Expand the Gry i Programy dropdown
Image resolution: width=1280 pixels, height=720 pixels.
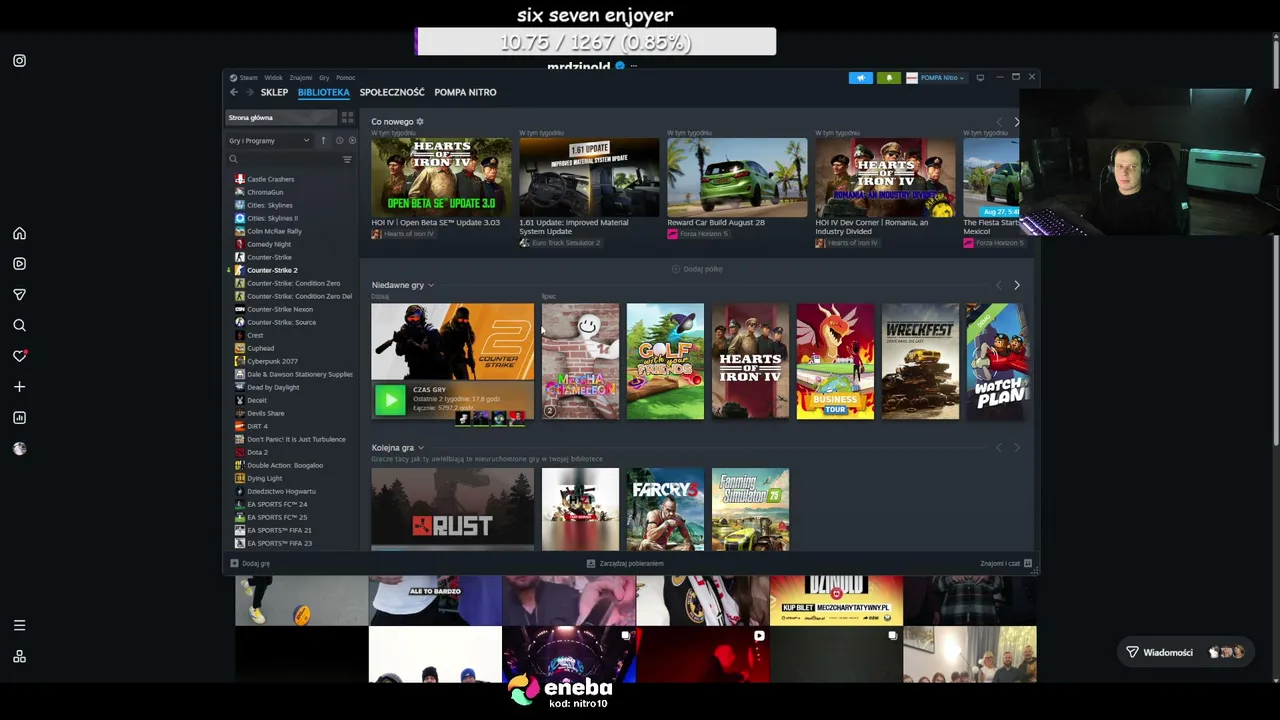pyautogui.click(x=270, y=140)
